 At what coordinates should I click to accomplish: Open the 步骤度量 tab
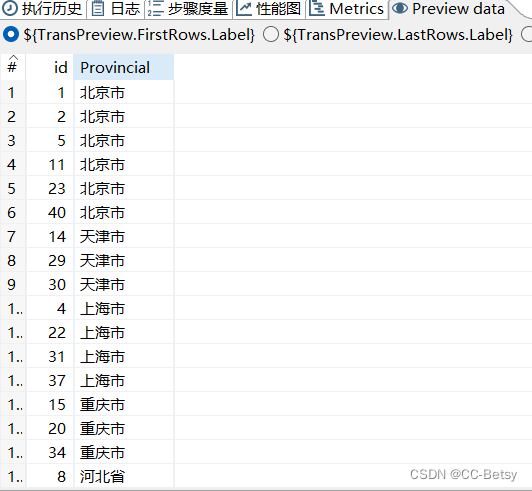(x=189, y=8)
